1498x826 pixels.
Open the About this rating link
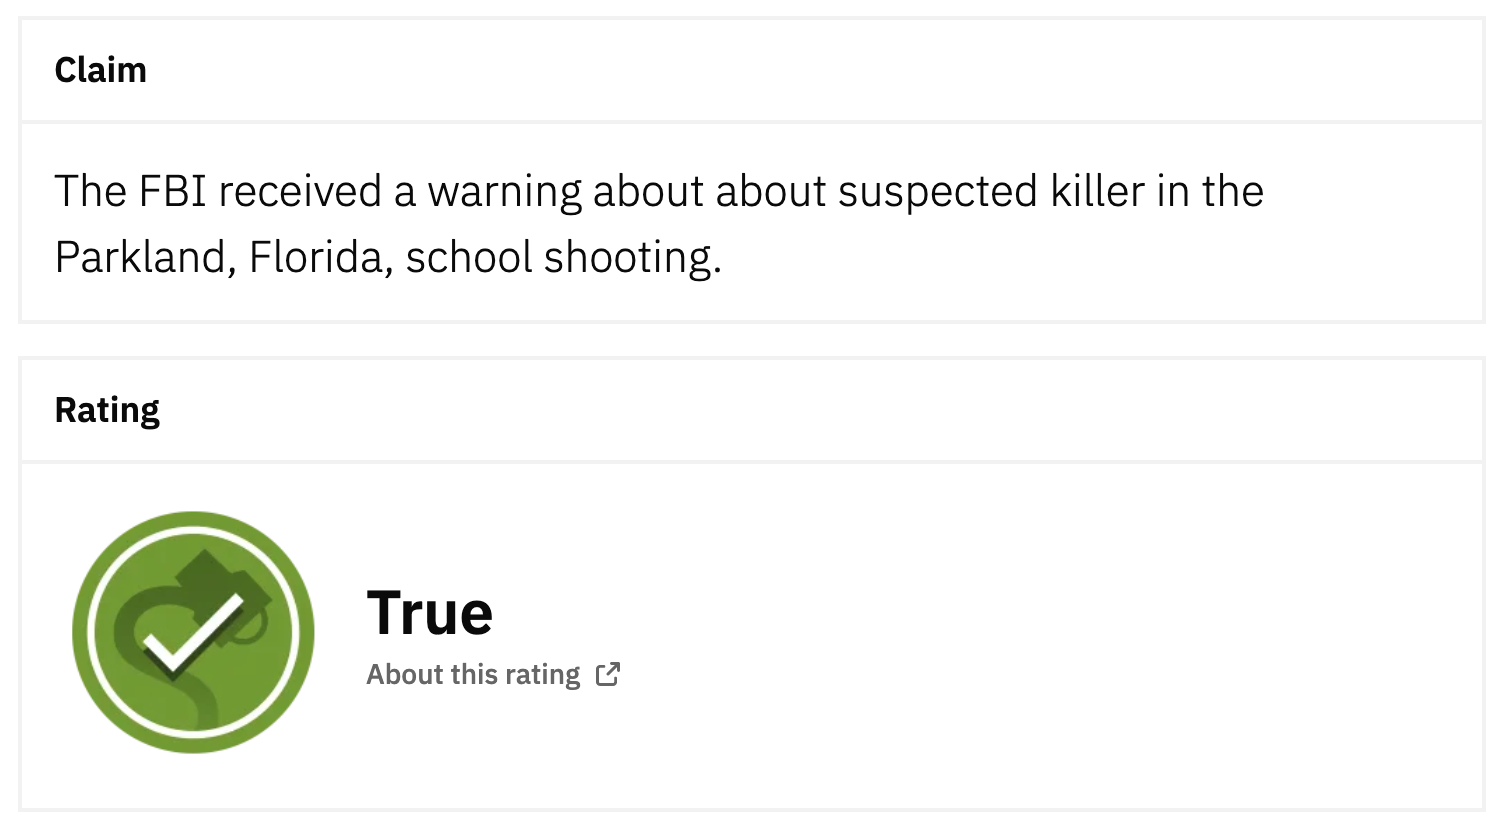473,675
